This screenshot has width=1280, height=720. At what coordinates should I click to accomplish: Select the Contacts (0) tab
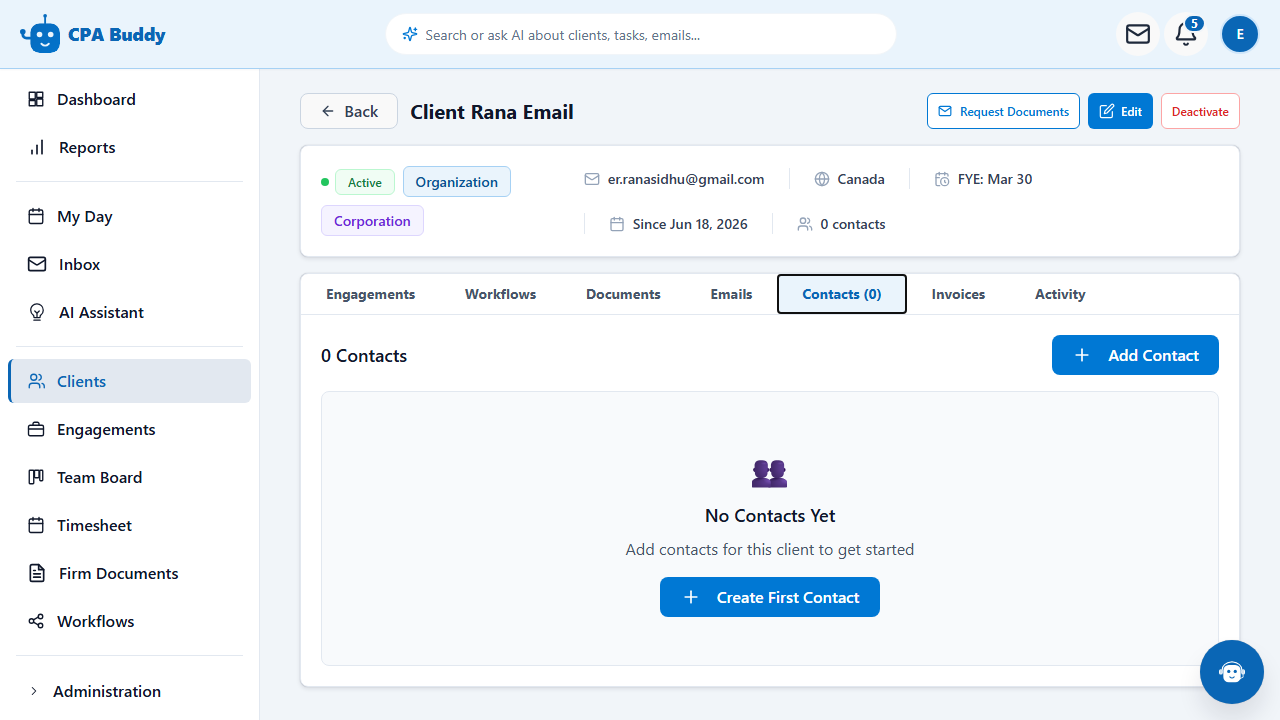coord(842,294)
